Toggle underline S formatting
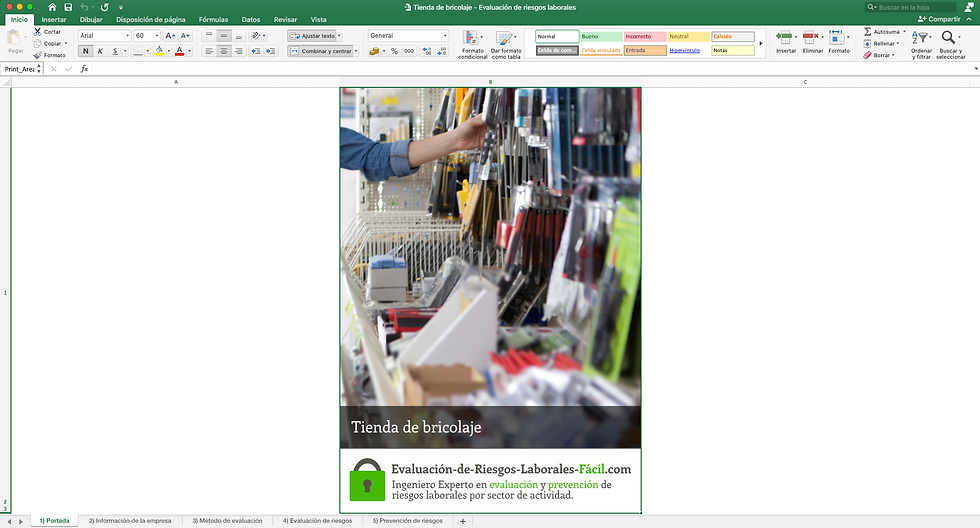Image resolution: width=980 pixels, height=528 pixels. pyautogui.click(x=114, y=51)
